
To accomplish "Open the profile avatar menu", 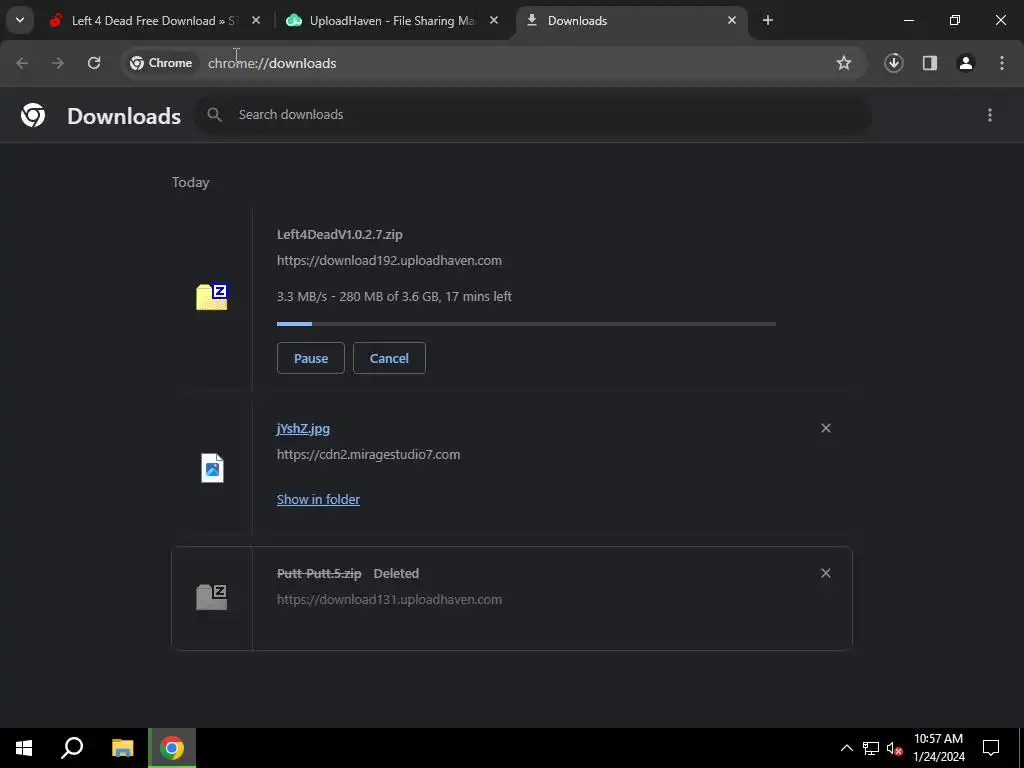I will point(966,63).
